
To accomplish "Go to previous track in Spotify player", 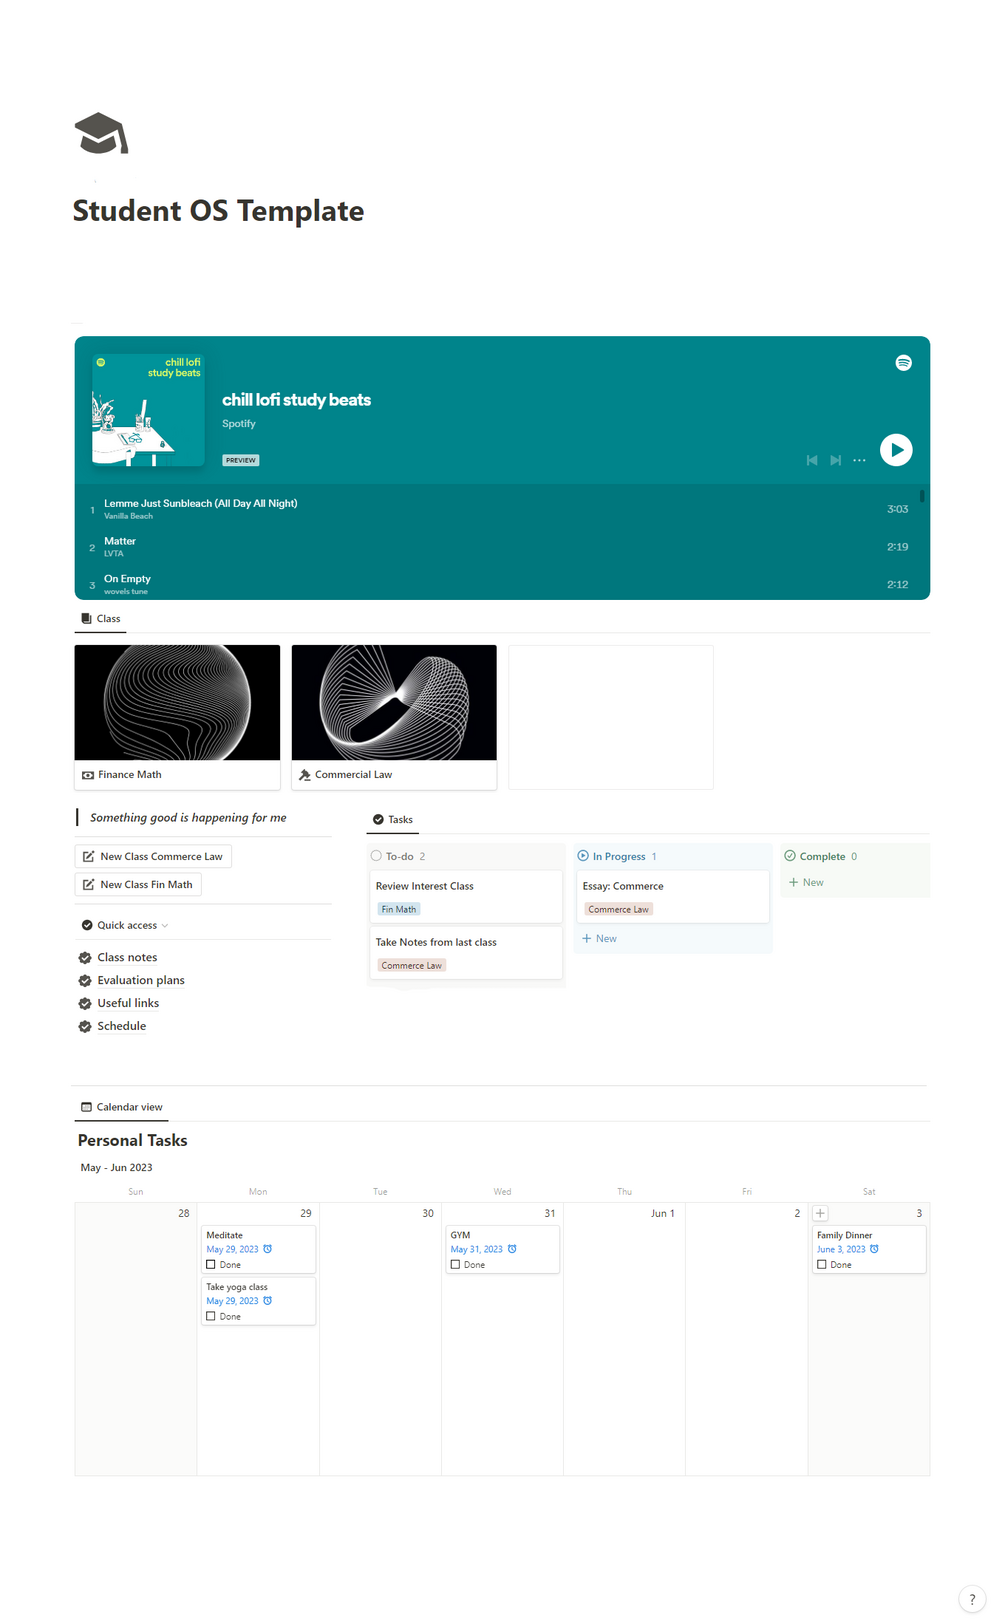I will point(812,460).
